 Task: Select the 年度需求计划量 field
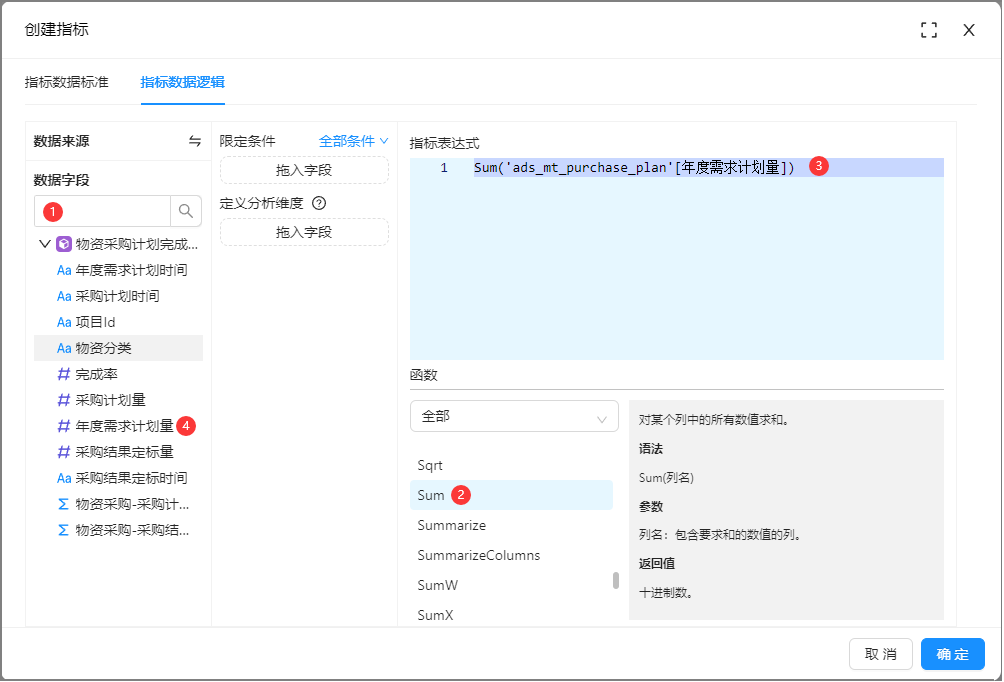(124, 426)
